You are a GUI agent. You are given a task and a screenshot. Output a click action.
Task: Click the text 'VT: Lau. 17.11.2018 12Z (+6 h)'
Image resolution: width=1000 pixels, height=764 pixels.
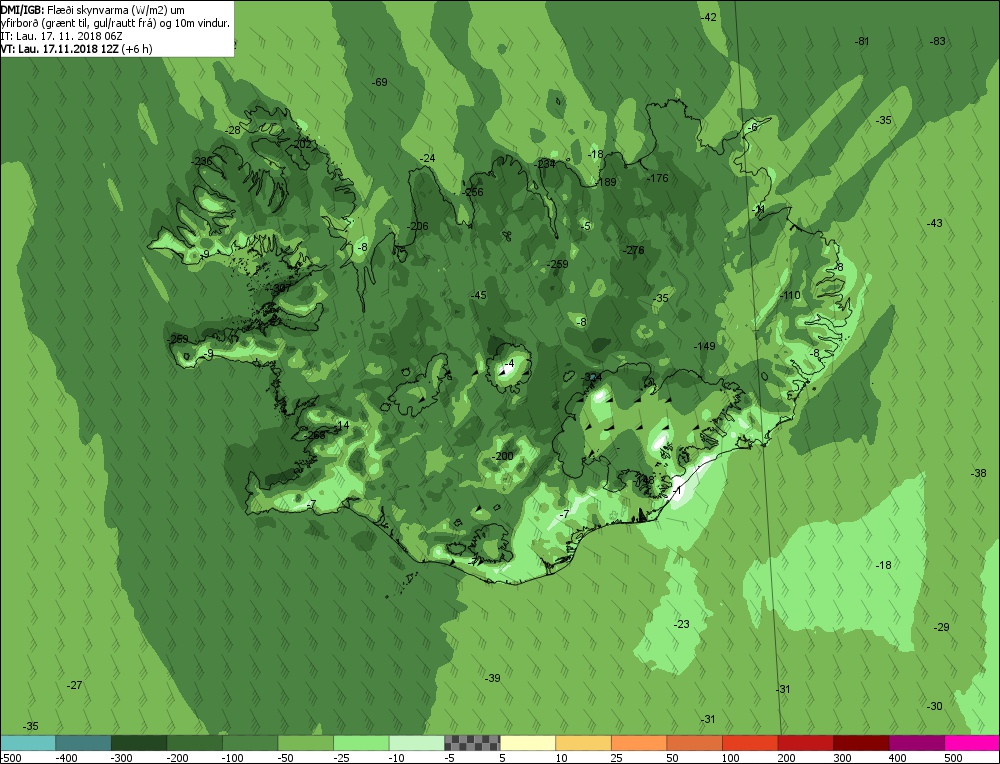76,48
